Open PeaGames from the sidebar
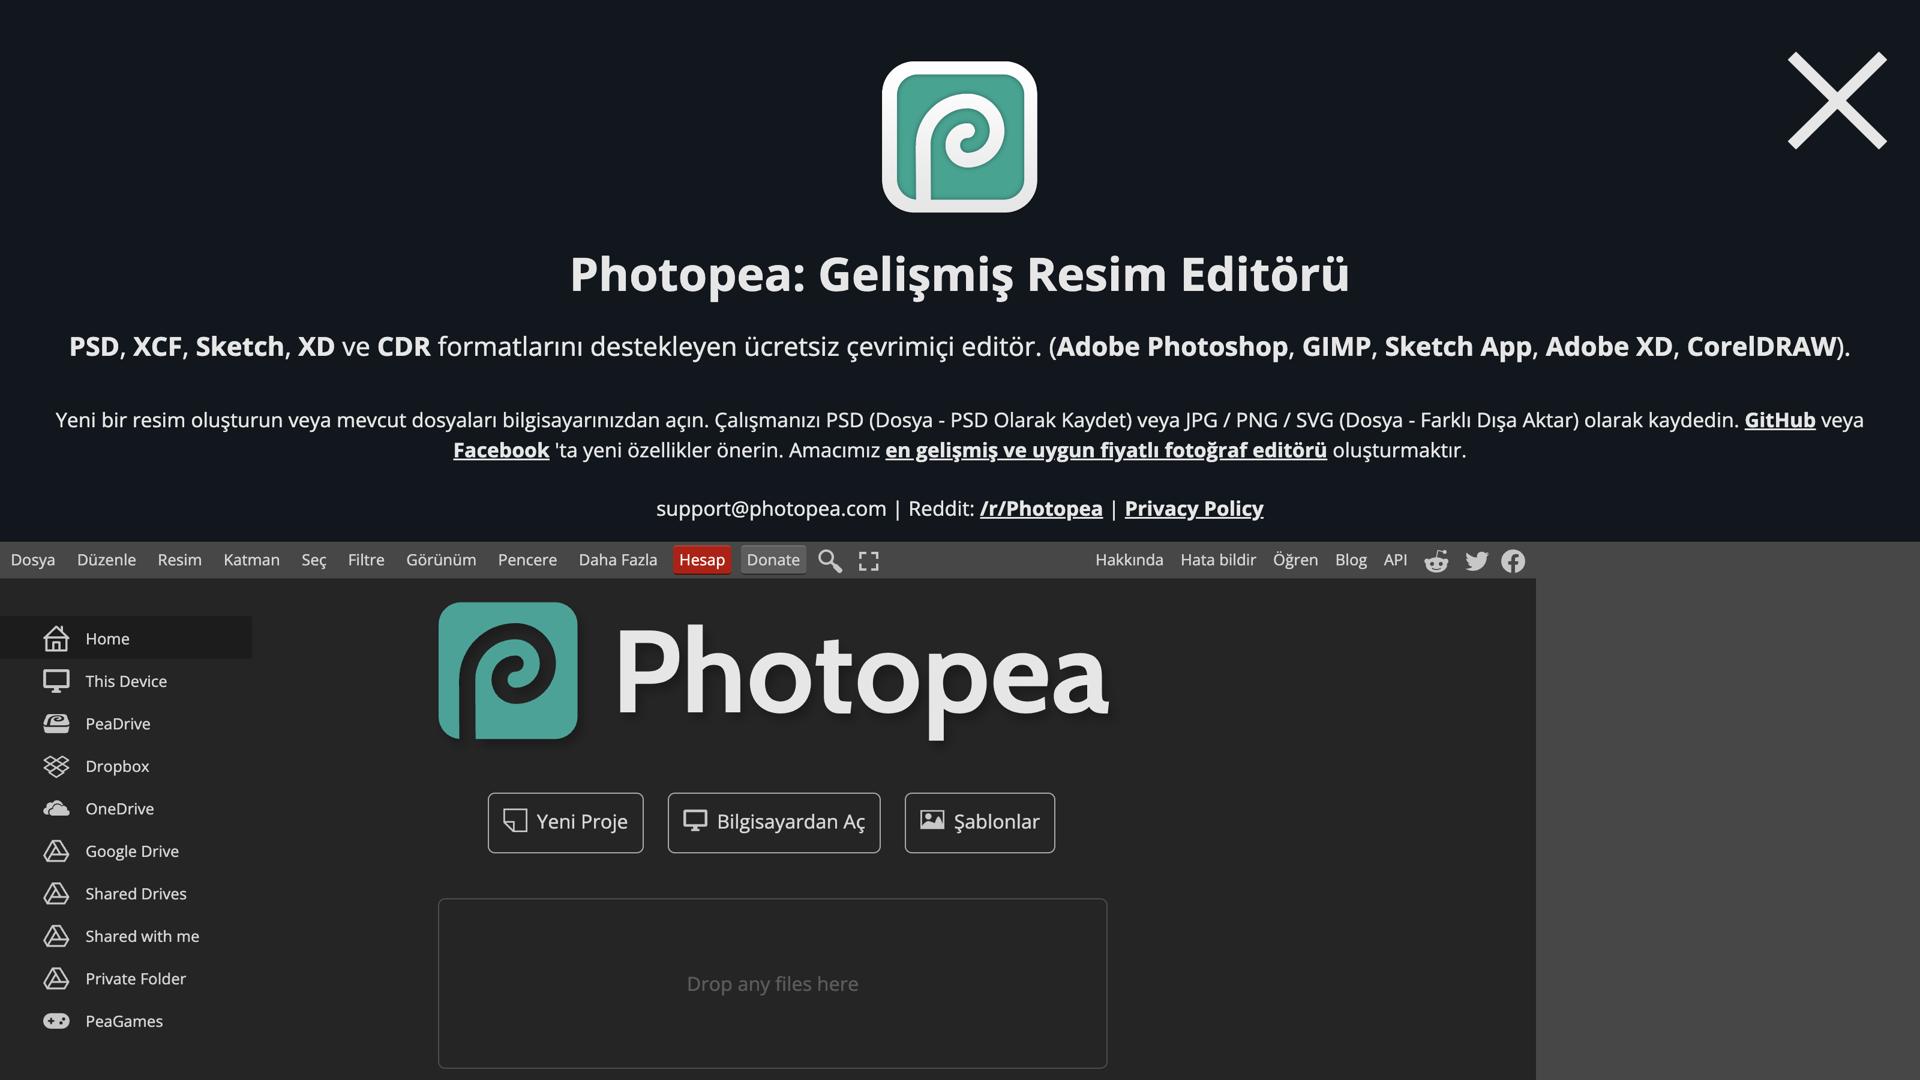The image size is (1920, 1080). (x=123, y=1021)
